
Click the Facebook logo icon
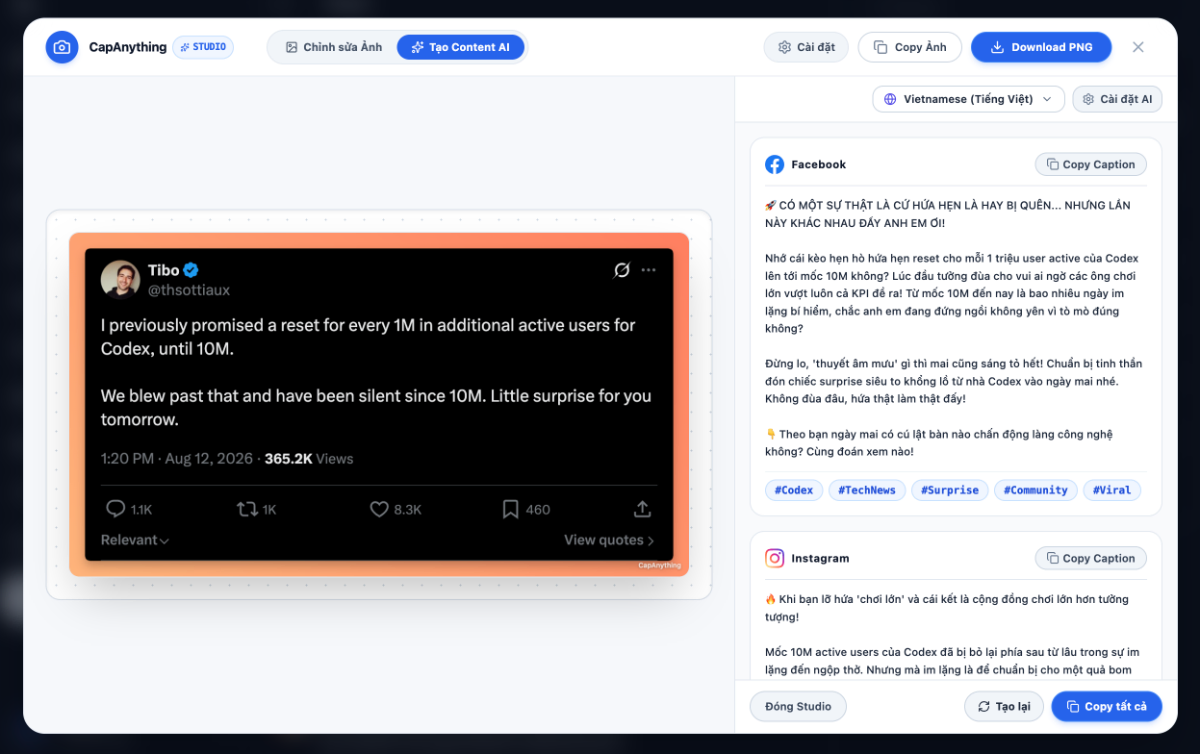[x=774, y=164]
